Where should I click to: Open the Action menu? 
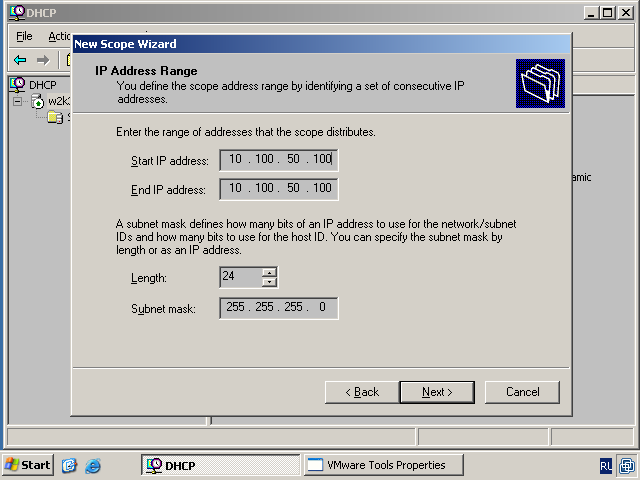pyautogui.click(x=58, y=36)
